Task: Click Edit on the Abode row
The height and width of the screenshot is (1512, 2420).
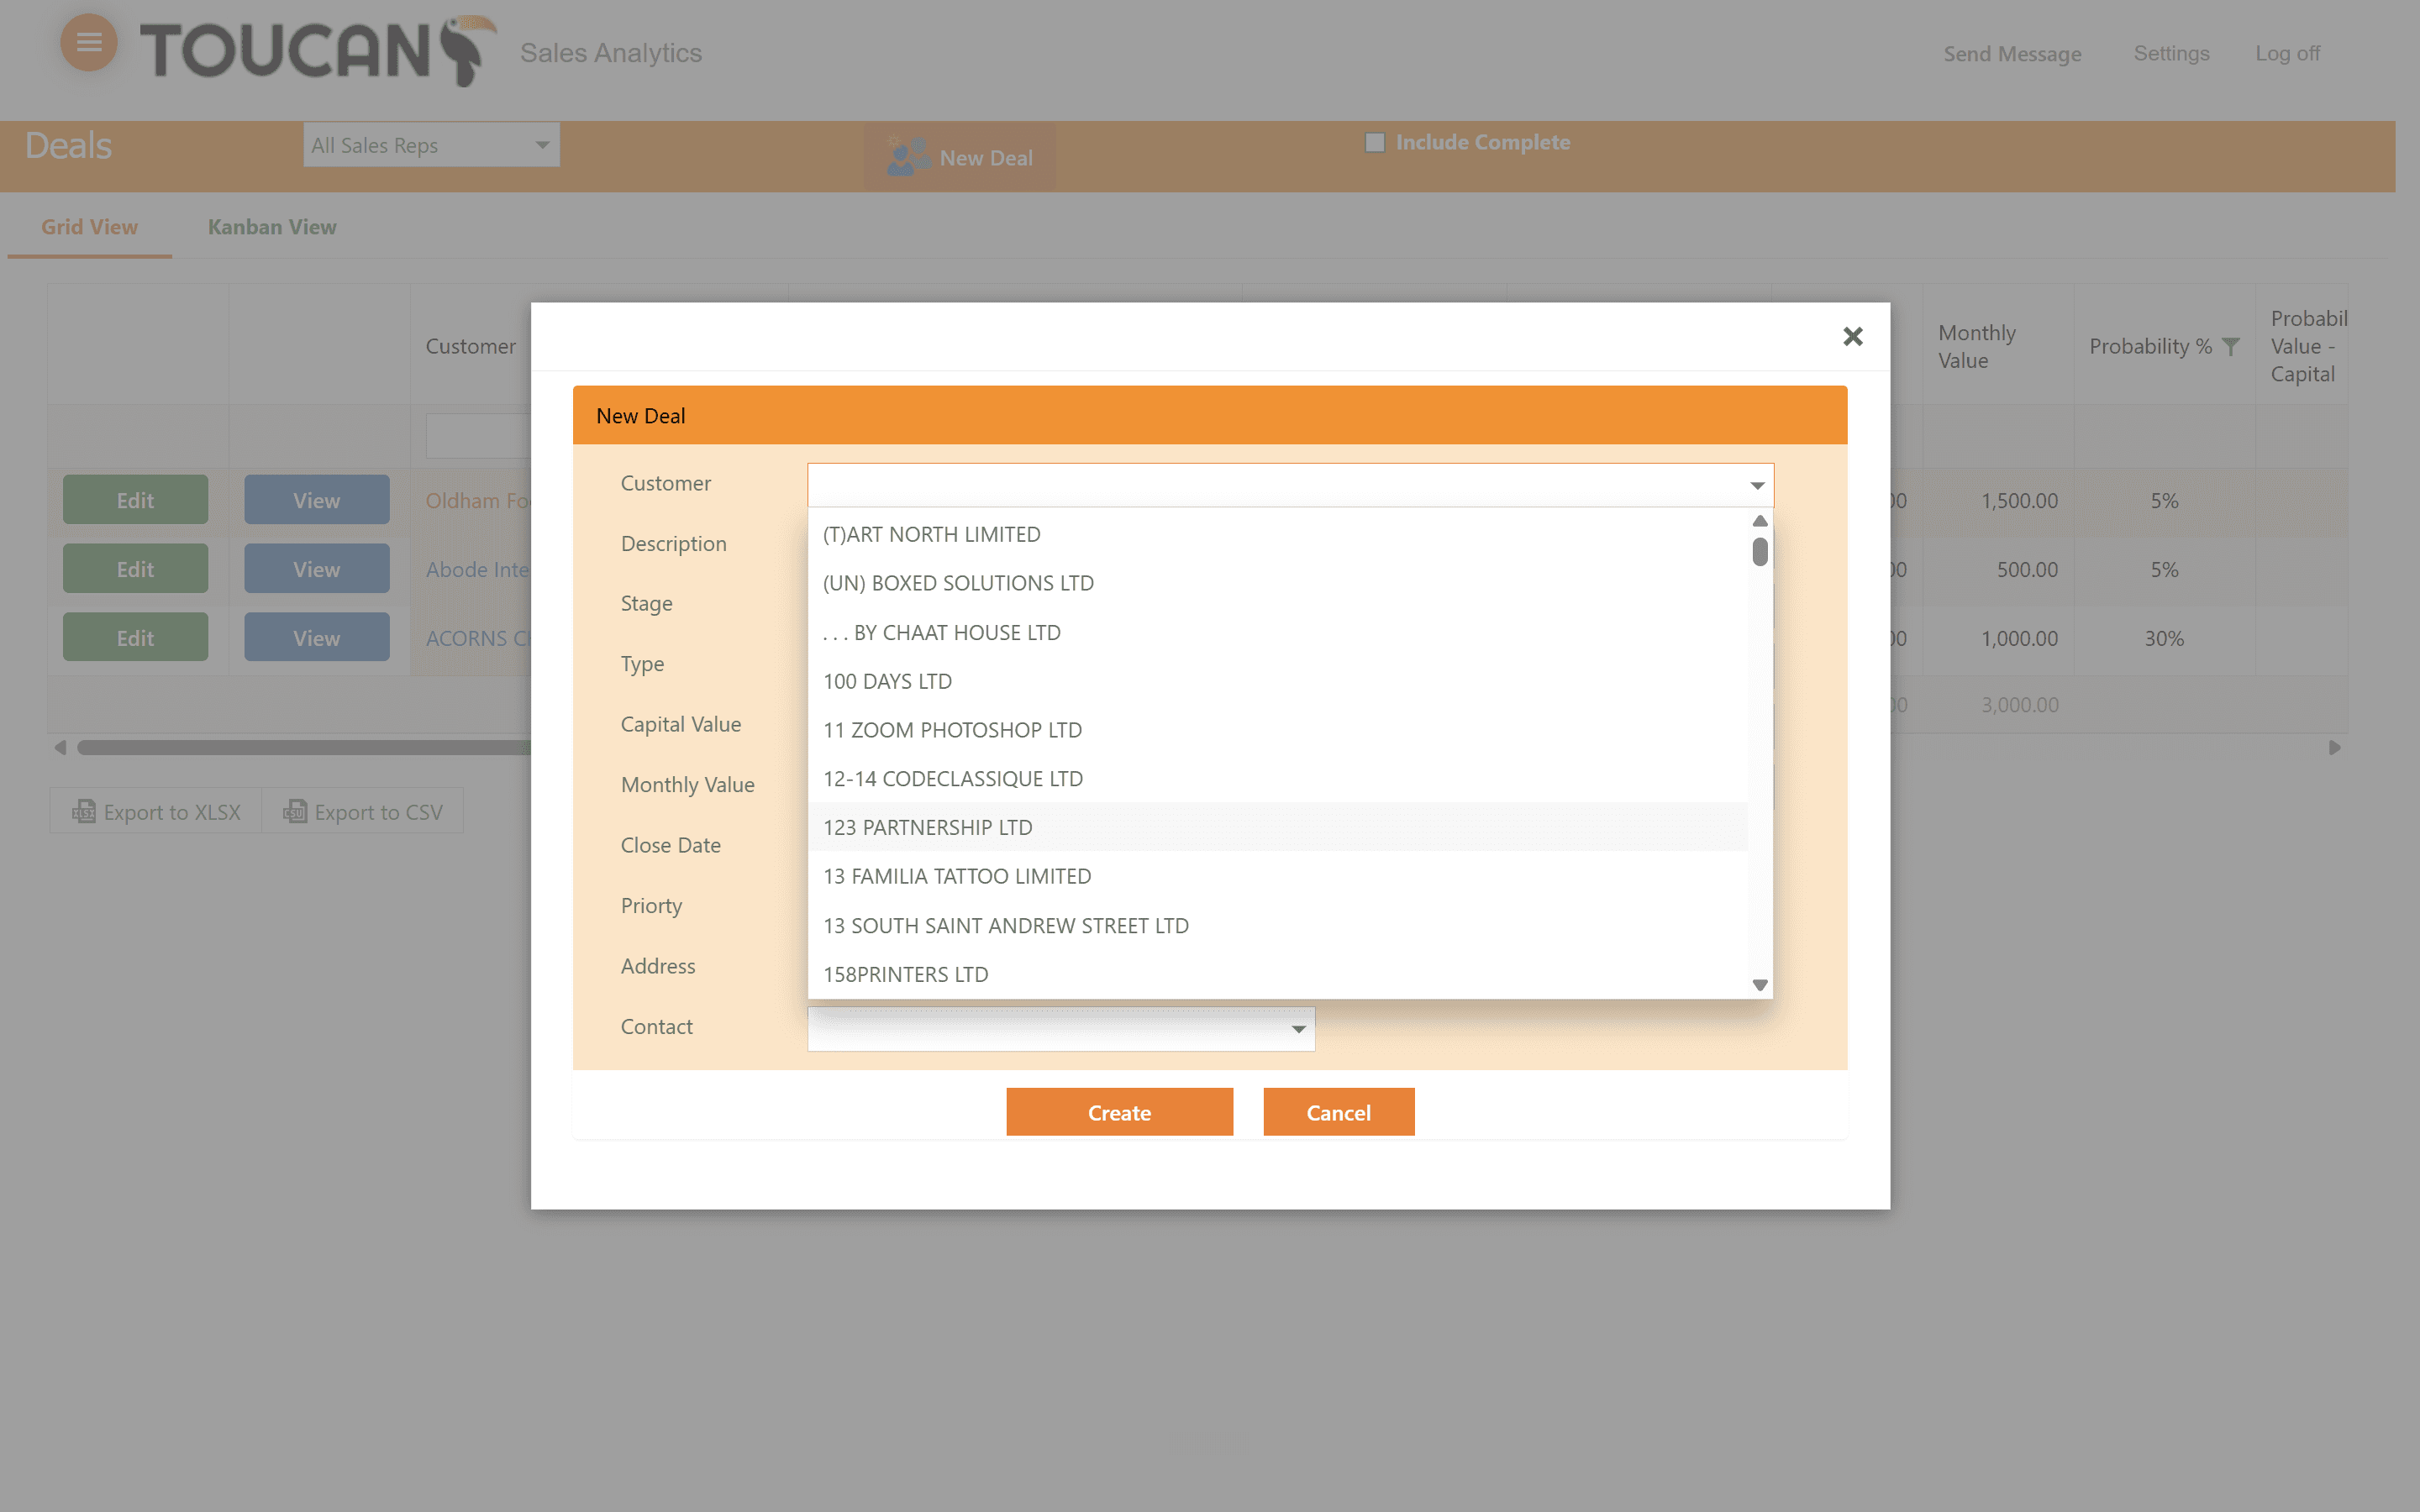Action: point(135,569)
